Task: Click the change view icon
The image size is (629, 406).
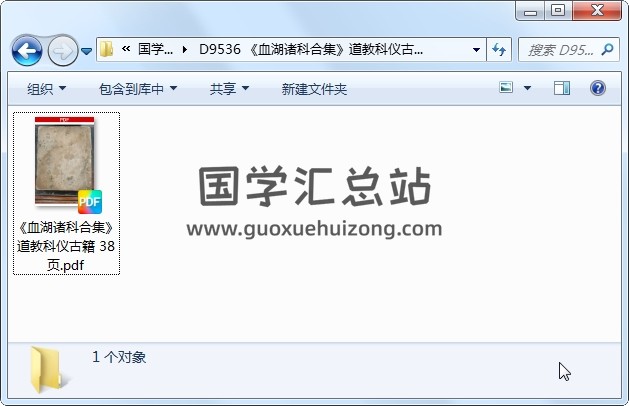Action: point(506,87)
